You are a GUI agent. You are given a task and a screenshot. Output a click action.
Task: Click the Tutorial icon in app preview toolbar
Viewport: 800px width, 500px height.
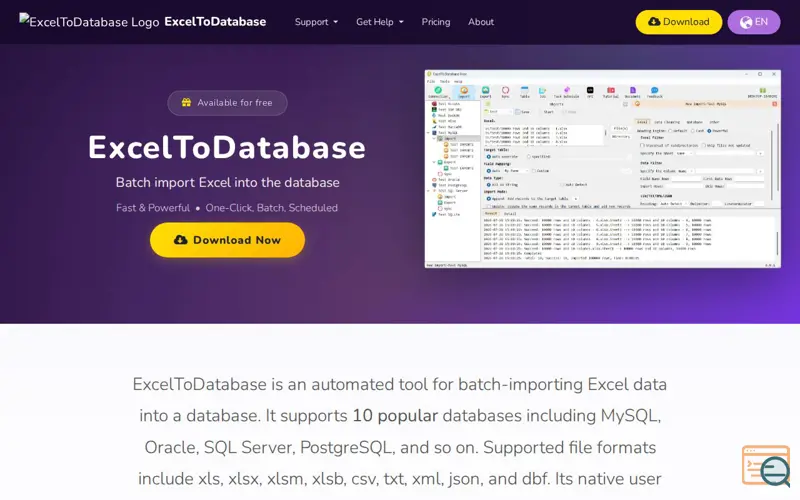tap(611, 90)
